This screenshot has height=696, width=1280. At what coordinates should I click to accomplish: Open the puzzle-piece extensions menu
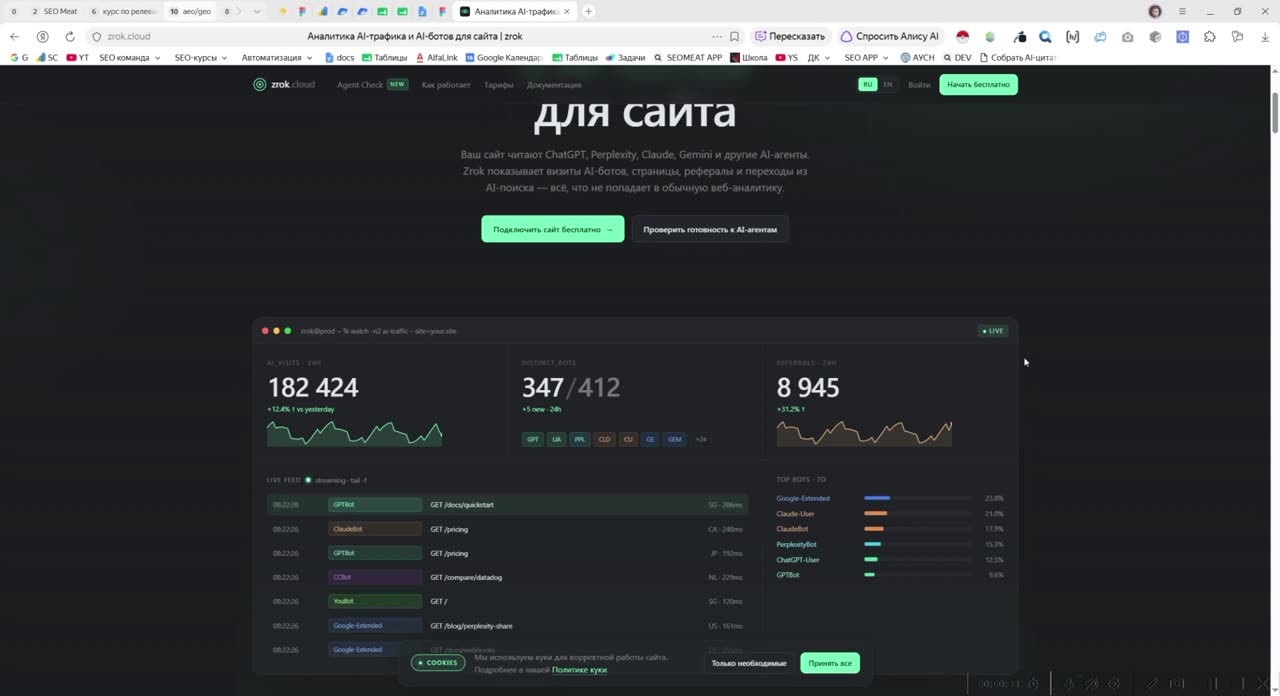tap(1209, 37)
